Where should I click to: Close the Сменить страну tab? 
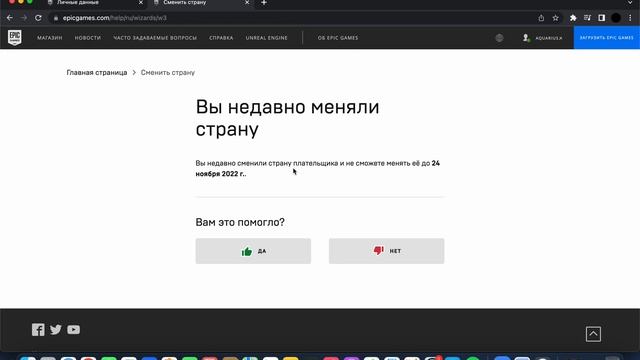click(x=247, y=2)
